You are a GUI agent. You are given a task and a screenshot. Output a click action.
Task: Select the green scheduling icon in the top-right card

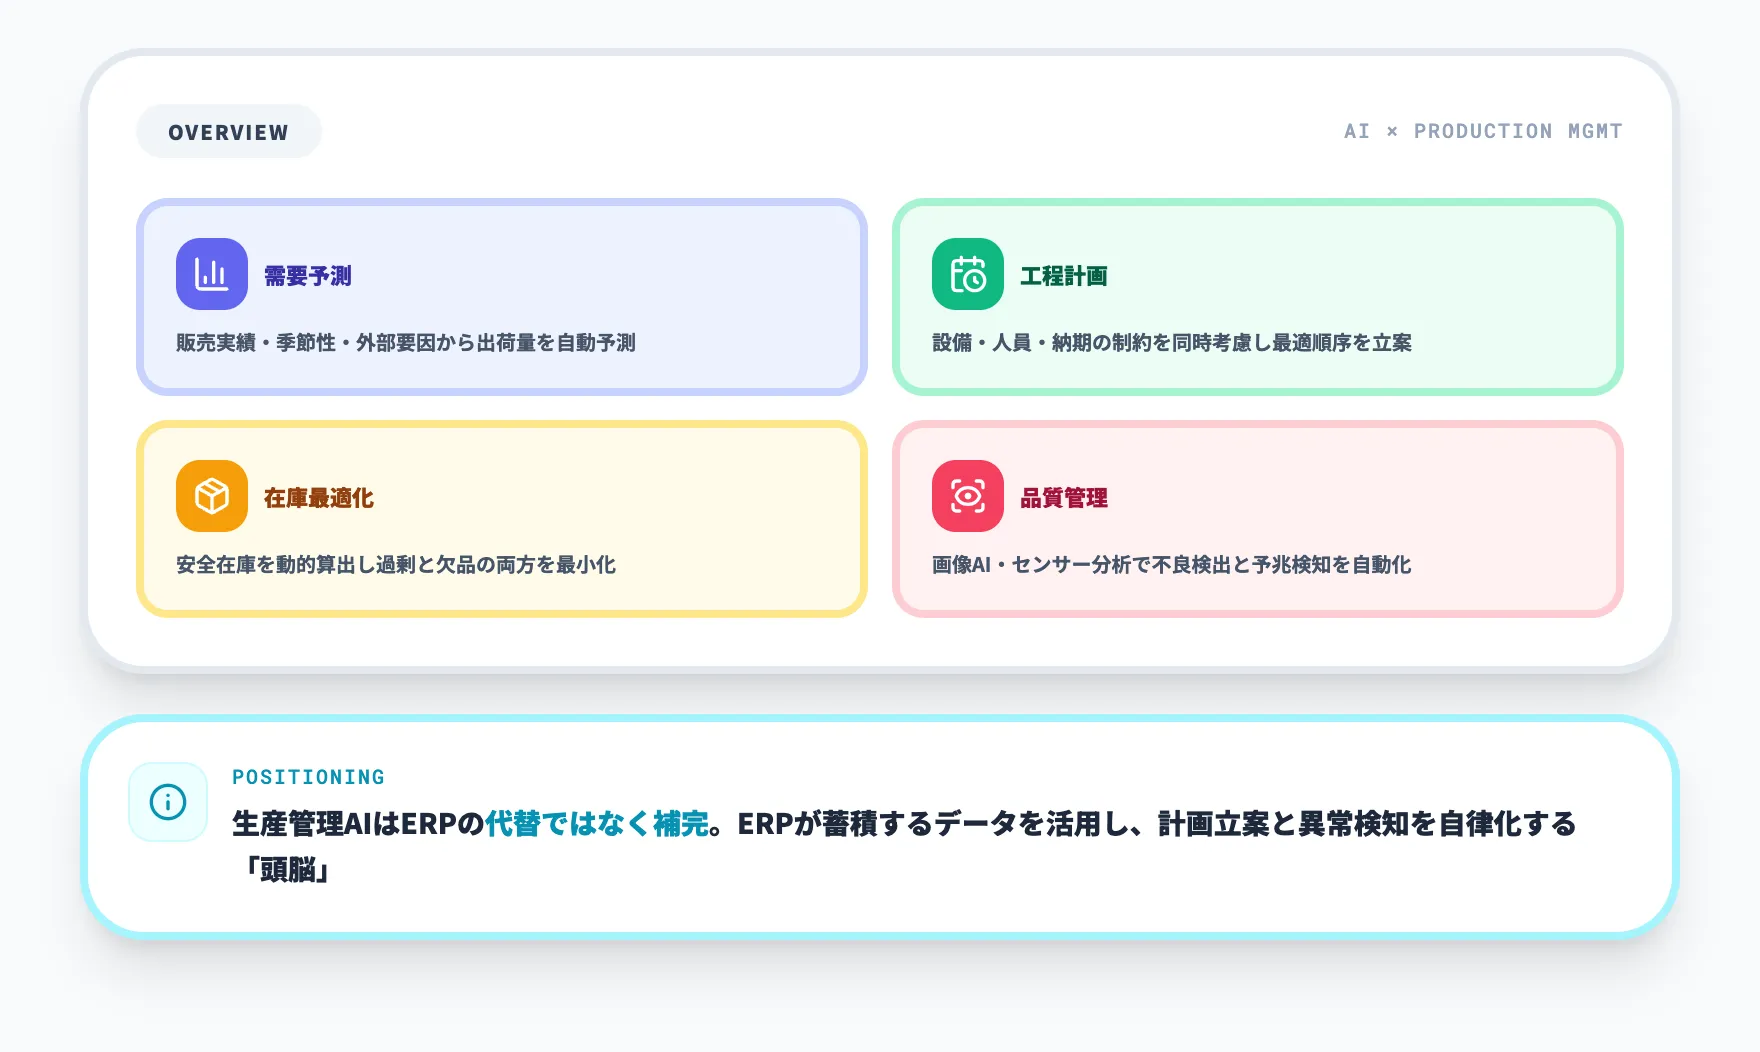coord(966,274)
